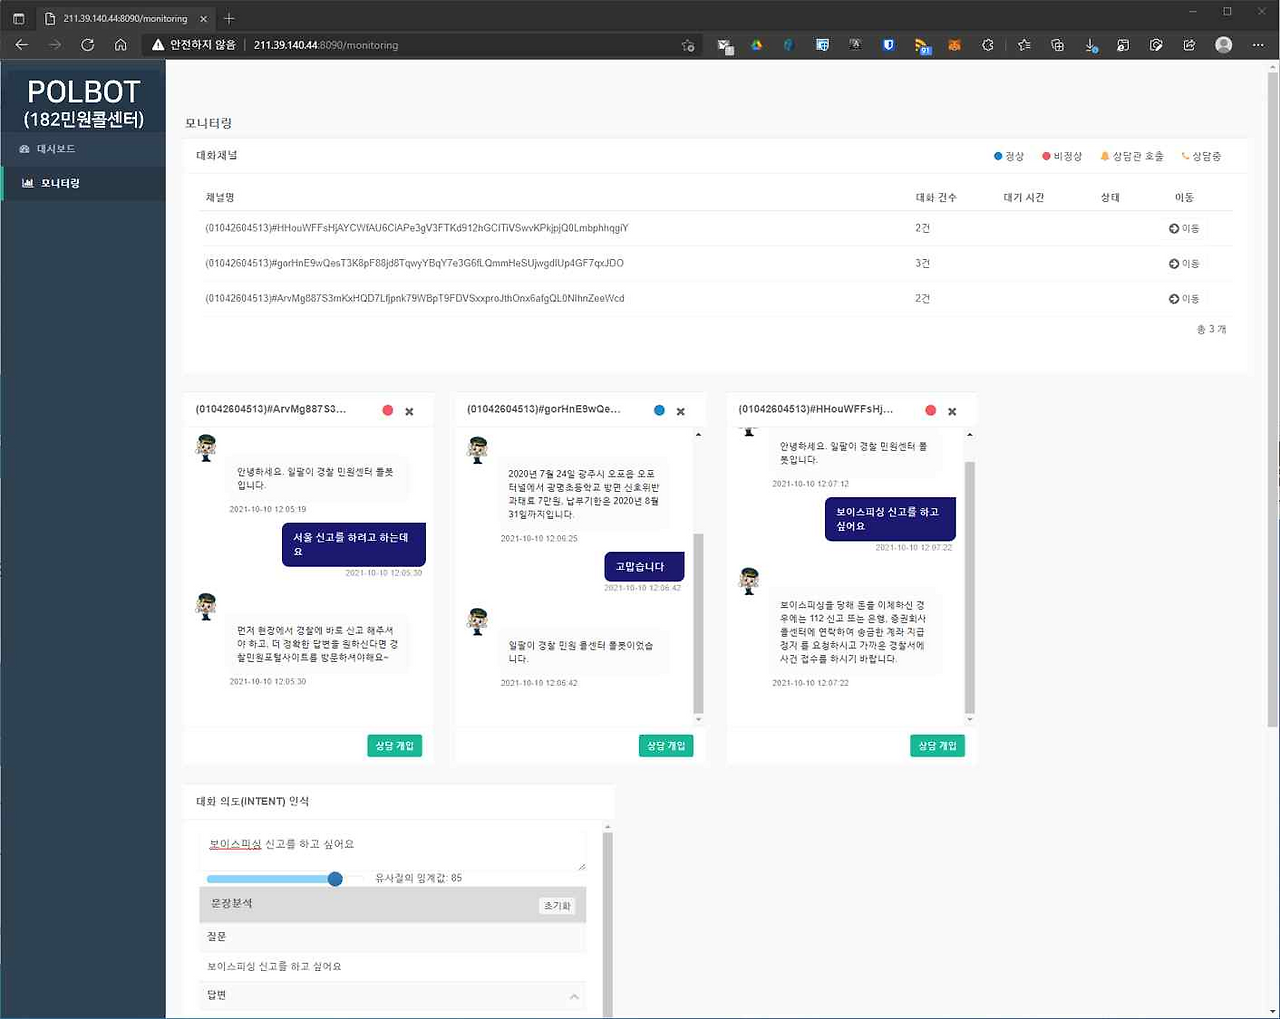Click 상담 개입 in the #gorHnE9wQe chat
Screen dimensions: 1280x1019
666,746
